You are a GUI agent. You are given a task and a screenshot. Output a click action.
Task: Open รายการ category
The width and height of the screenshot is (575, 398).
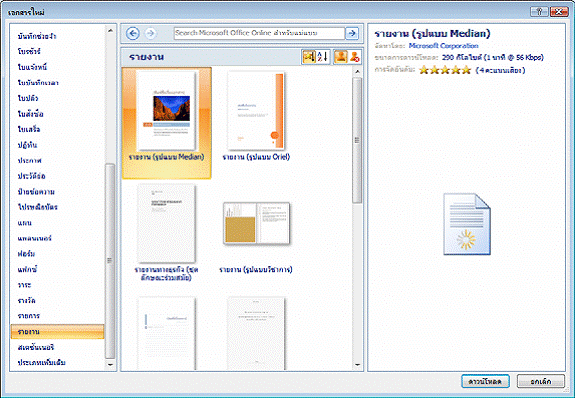[29, 316]
